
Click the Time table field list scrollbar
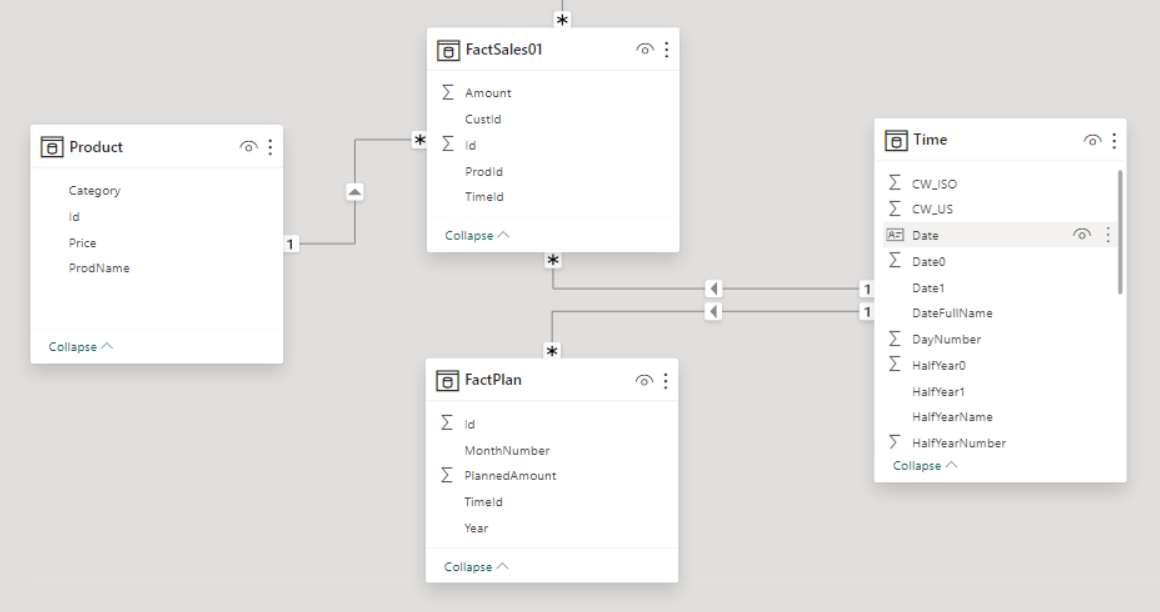[1120, 232]
